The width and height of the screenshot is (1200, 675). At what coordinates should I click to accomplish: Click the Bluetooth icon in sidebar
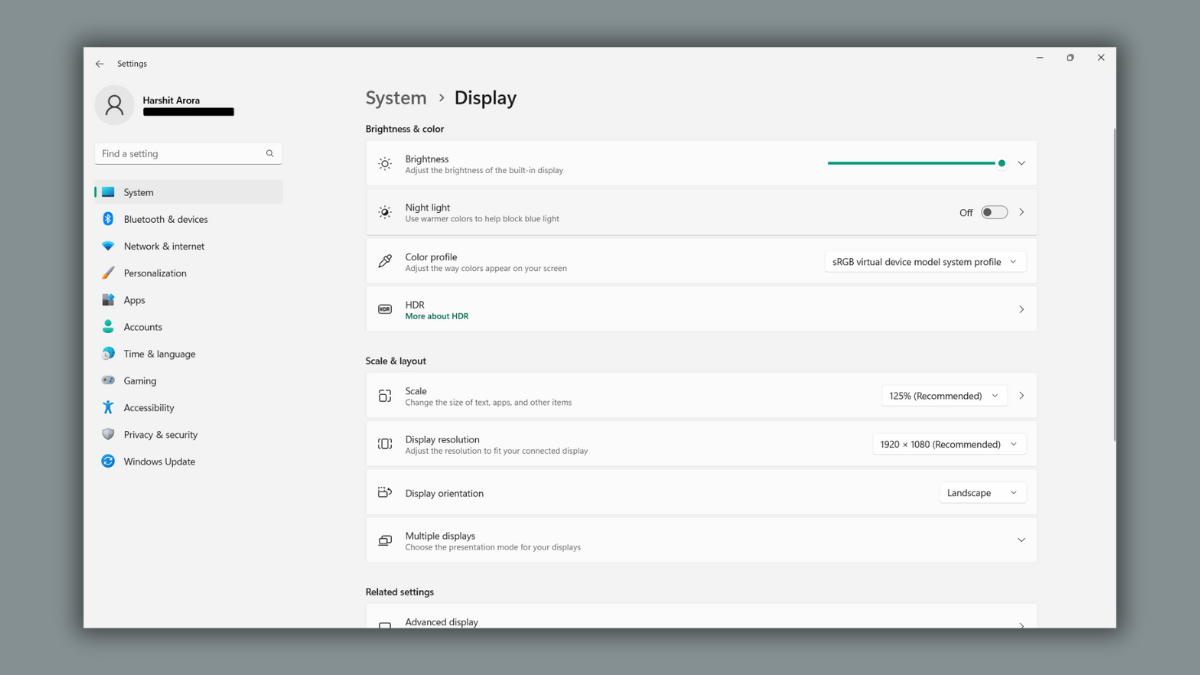[108, 219]
